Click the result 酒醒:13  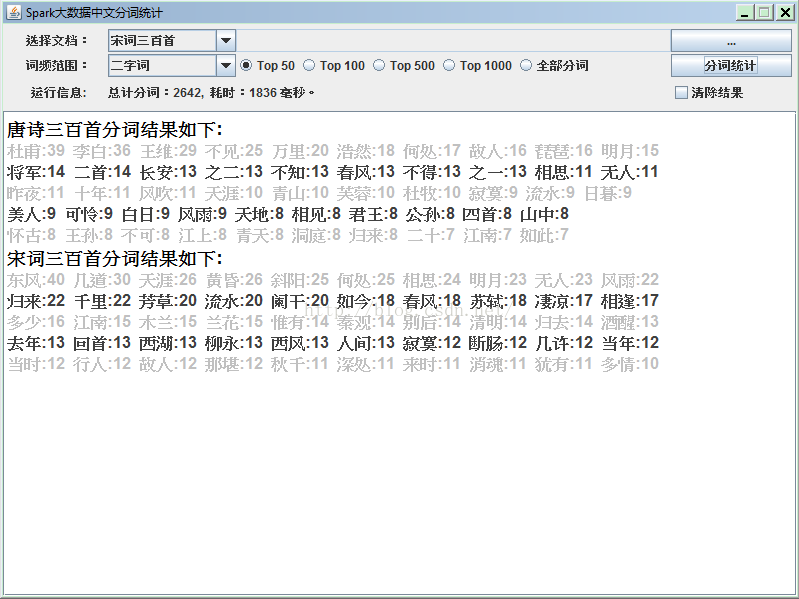click(x=630, y=322)
